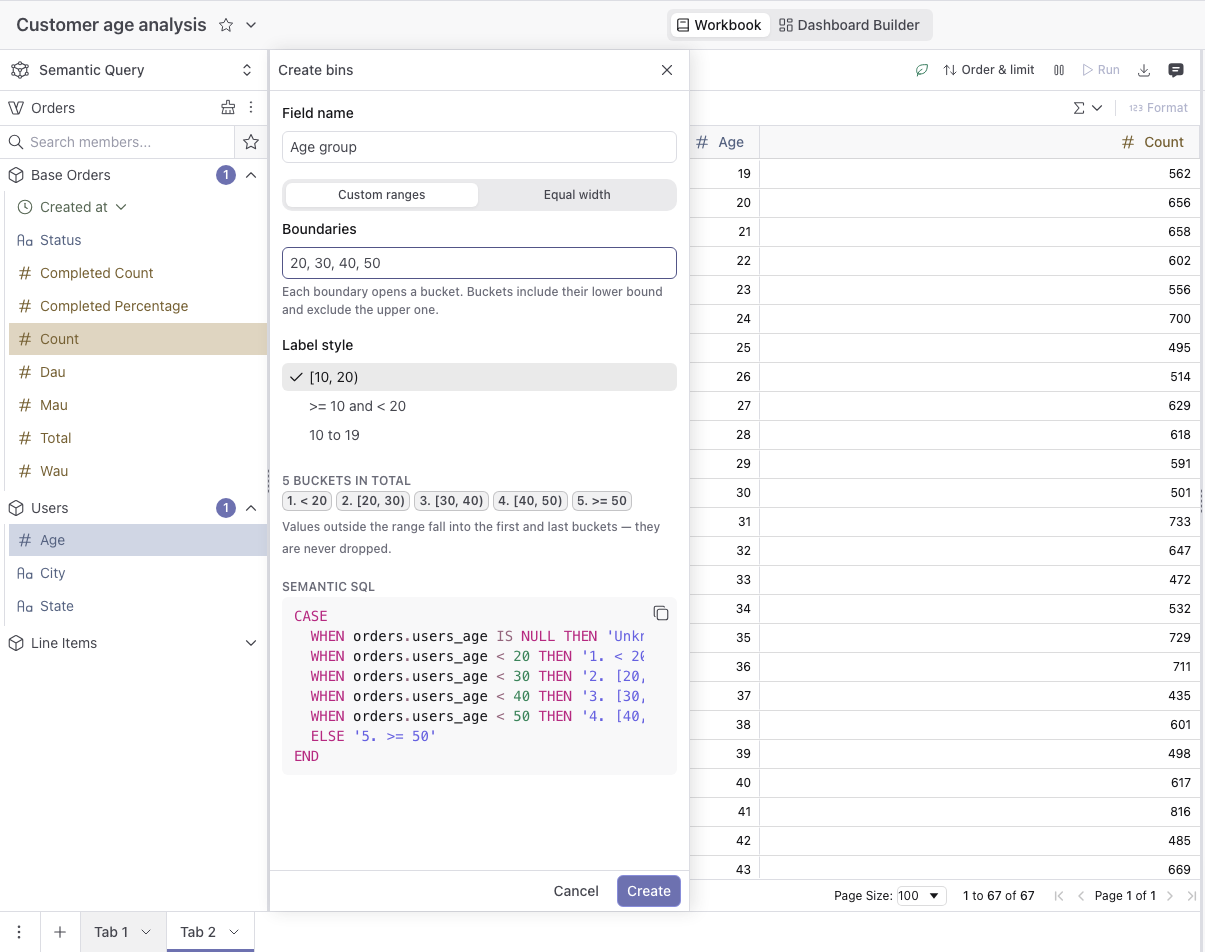Open Order & limit settings
This screenshot has width=1205, height=952.
989,70
